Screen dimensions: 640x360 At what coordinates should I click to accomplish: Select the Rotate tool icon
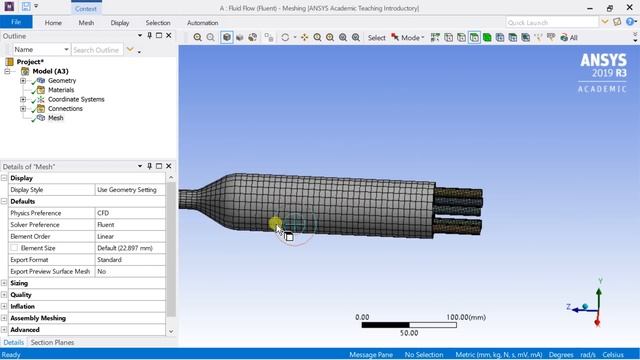click(285, 38)
